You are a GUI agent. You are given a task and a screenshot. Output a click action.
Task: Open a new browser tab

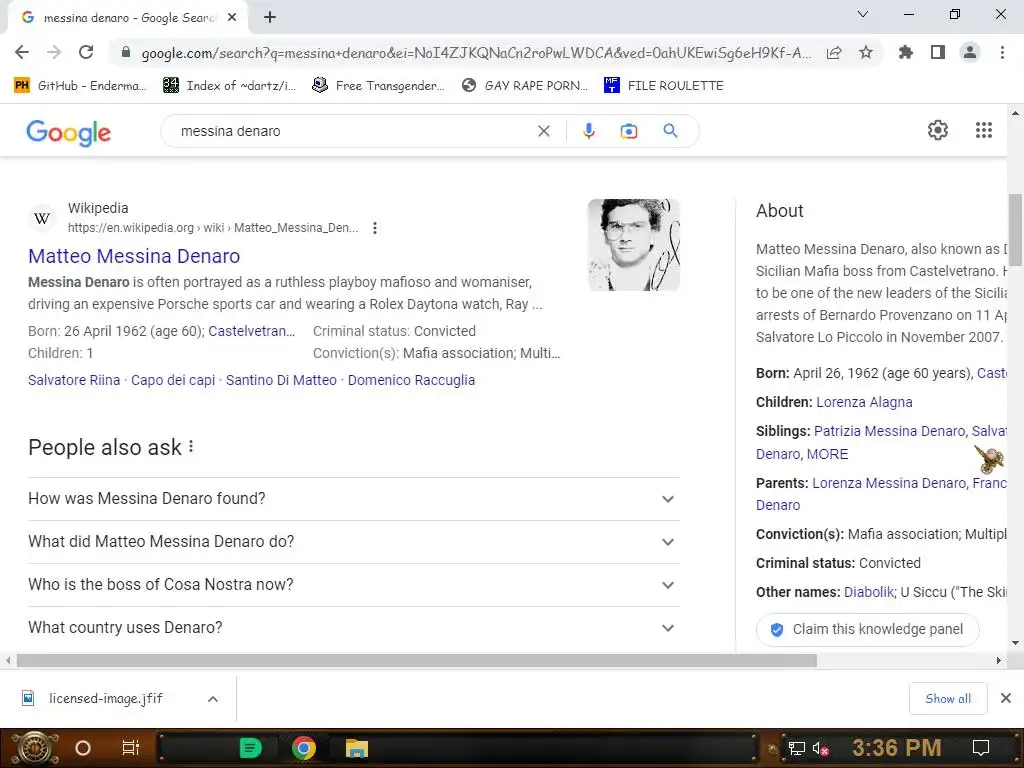(270, 18)
